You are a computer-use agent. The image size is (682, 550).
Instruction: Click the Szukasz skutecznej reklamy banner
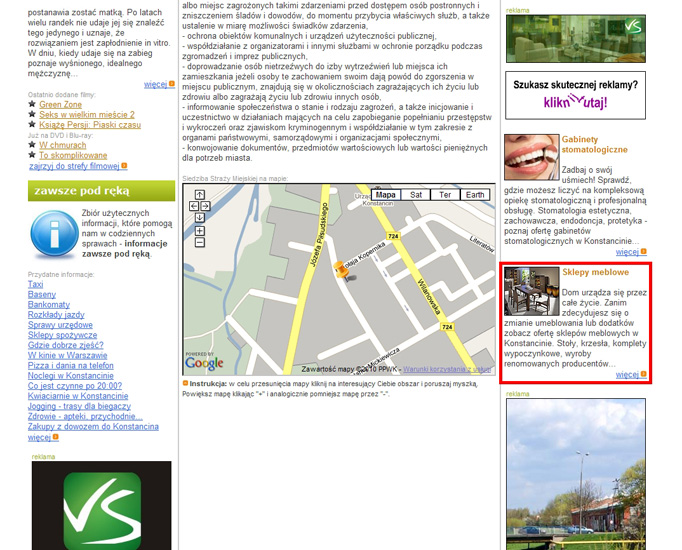(x=575, y=95)
